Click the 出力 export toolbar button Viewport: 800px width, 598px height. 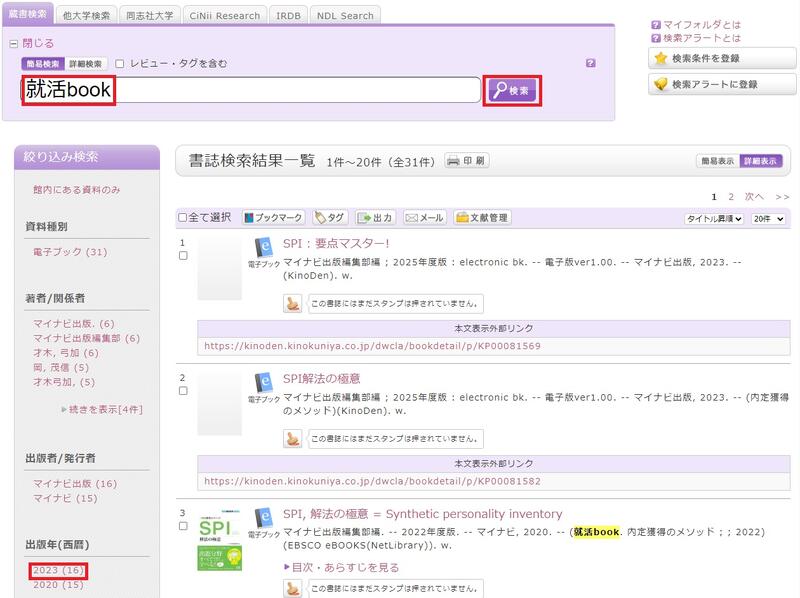tap(375, 218)
